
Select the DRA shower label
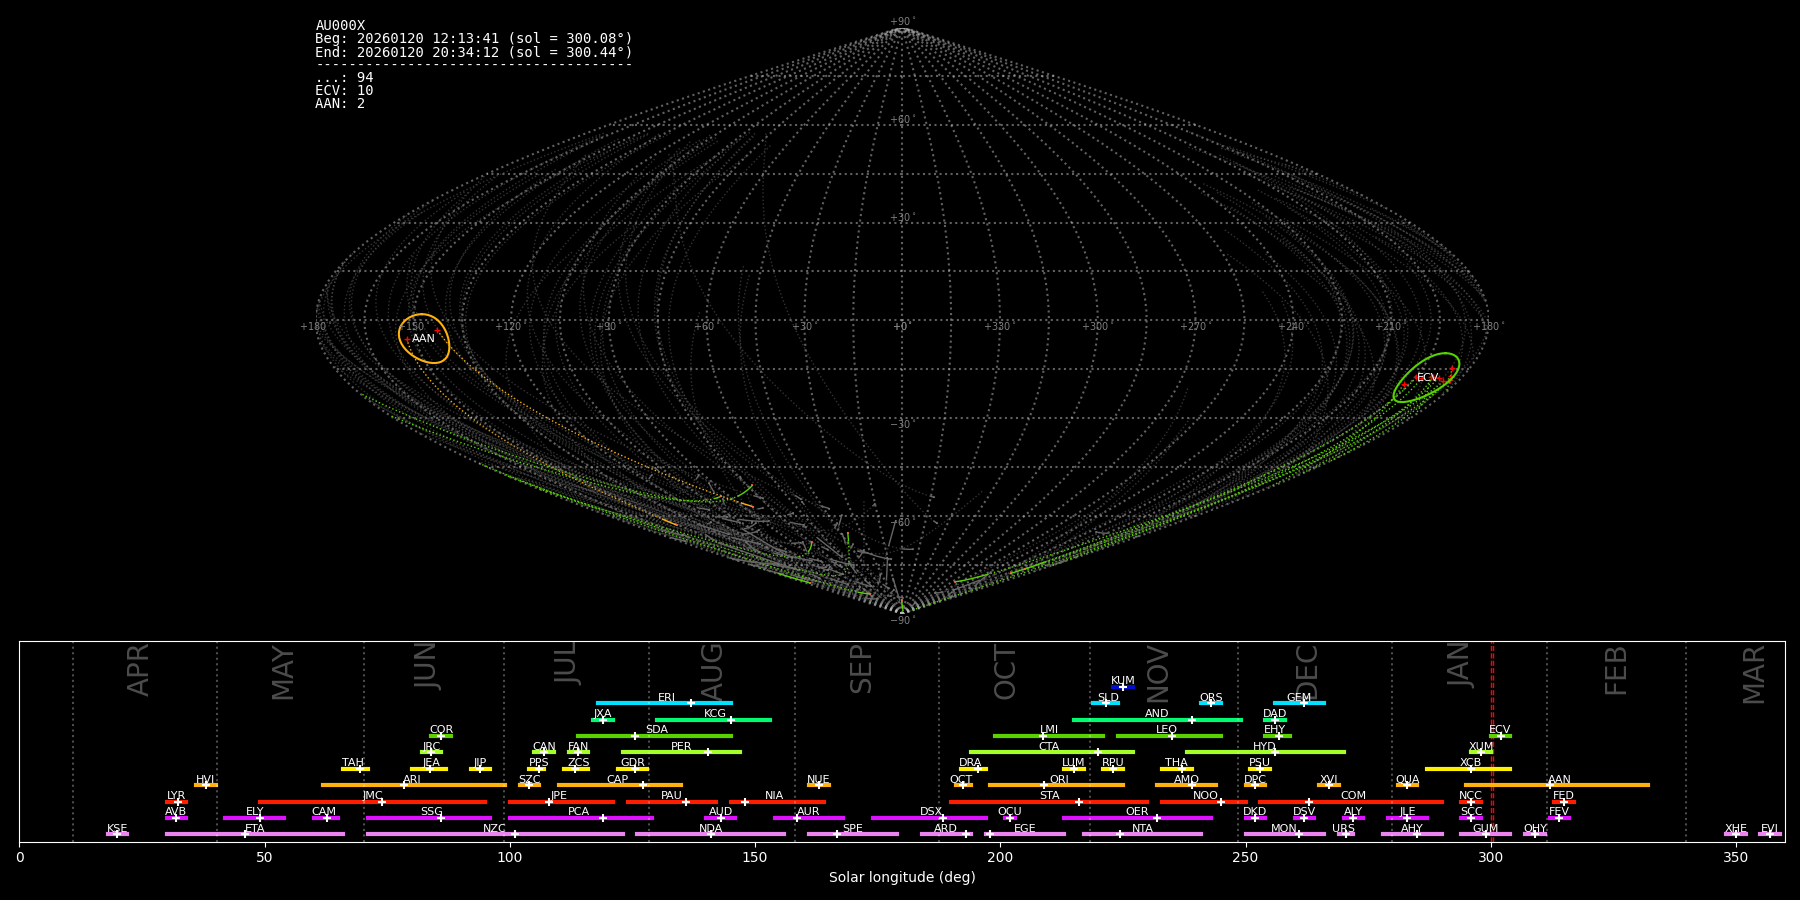pos(970,763)
